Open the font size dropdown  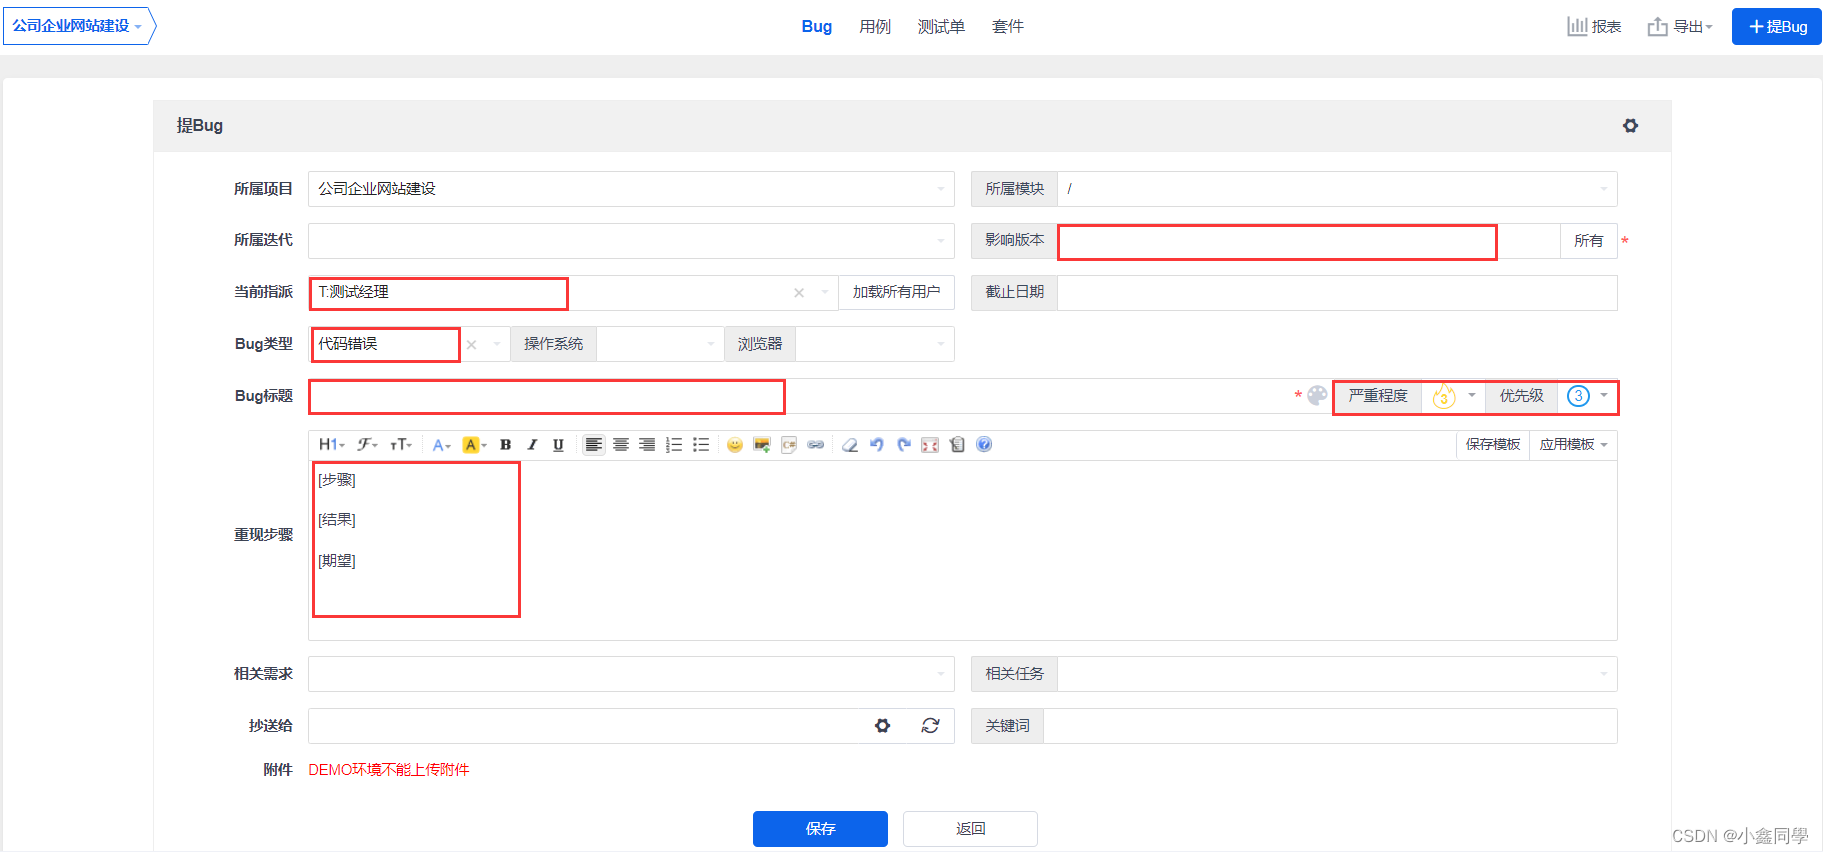click(x=401, y=445)
